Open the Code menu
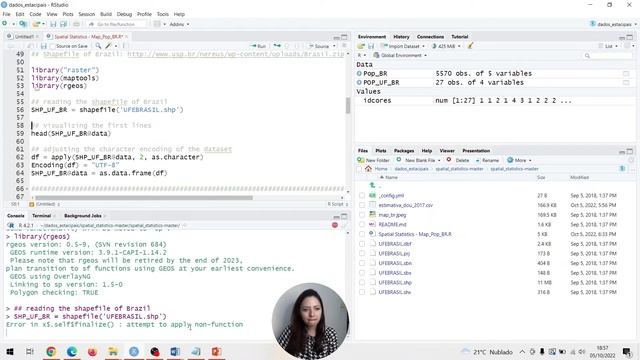The image size is (640, 360). click(x=36, y=14)
